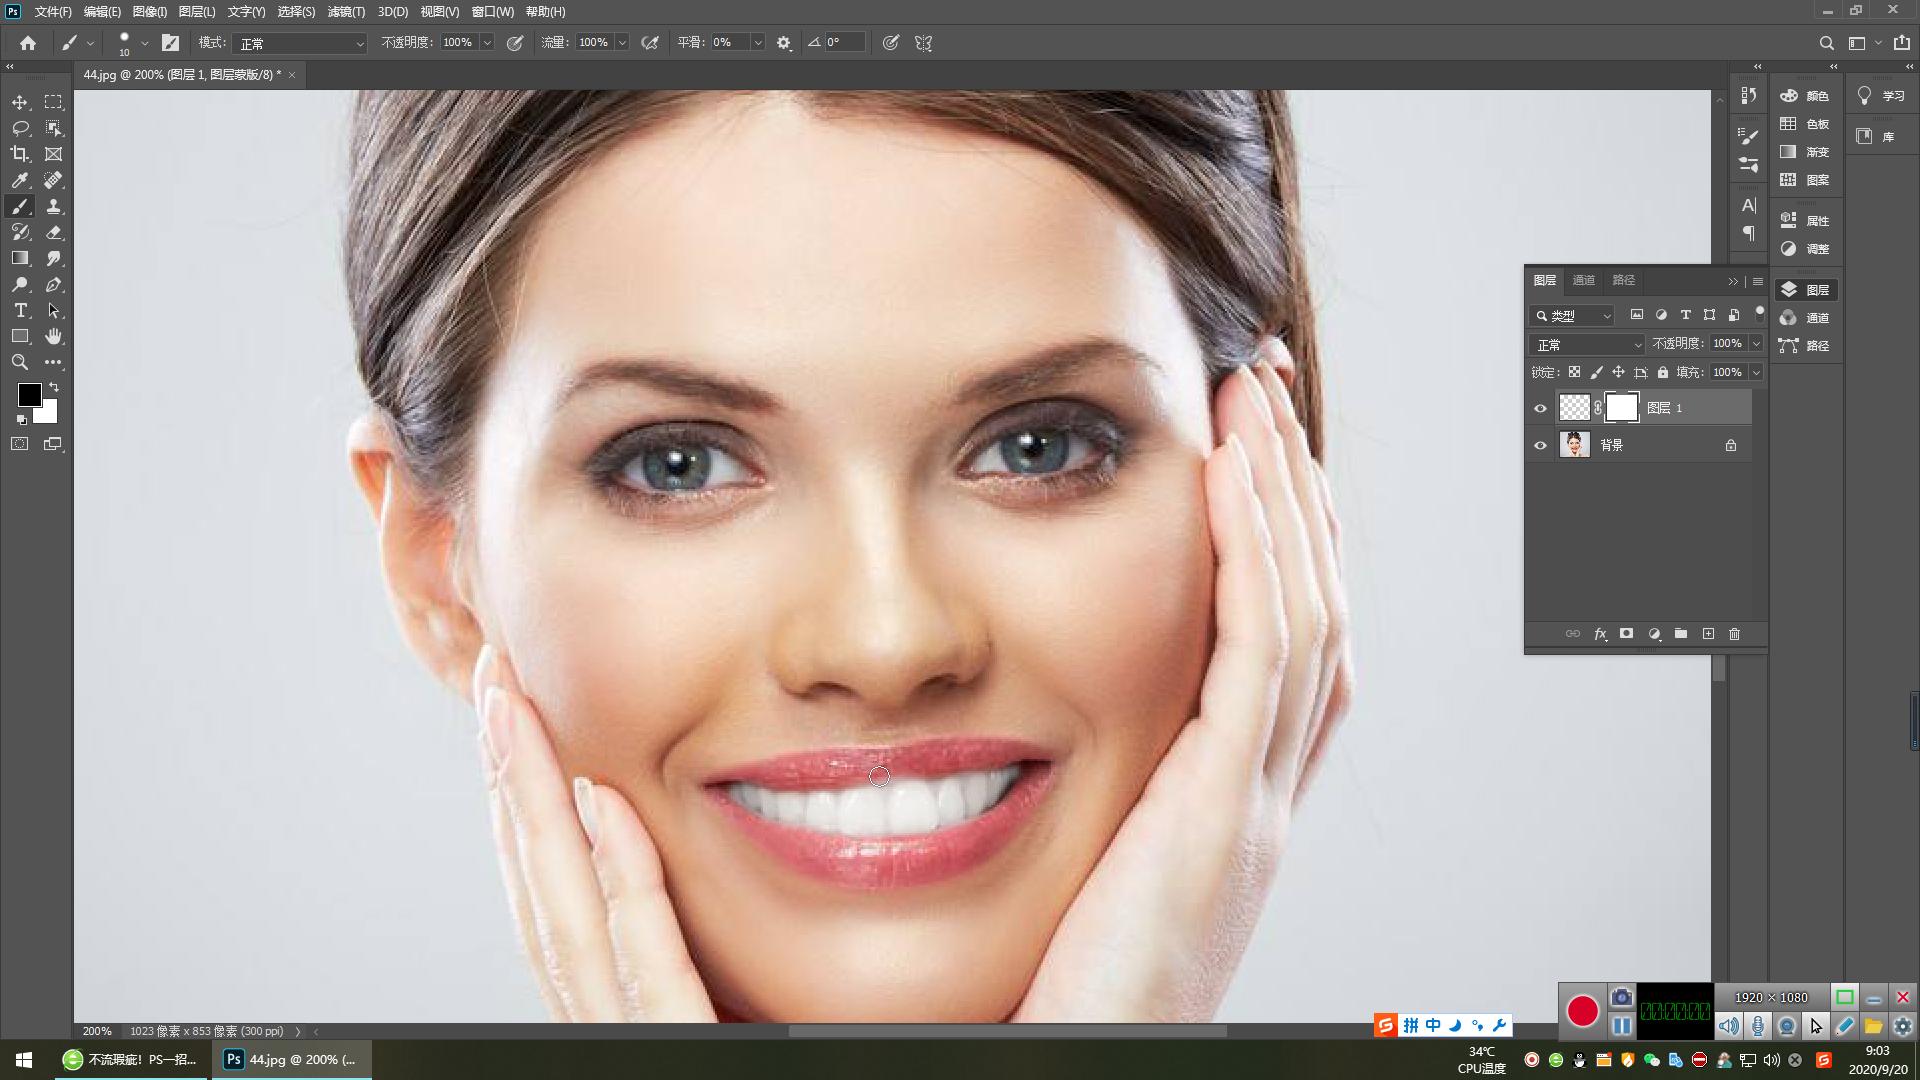This screenshot has height=1080, width=1920.
Task: Open the 滤镜(T) menu
Action: coord(346,11)
